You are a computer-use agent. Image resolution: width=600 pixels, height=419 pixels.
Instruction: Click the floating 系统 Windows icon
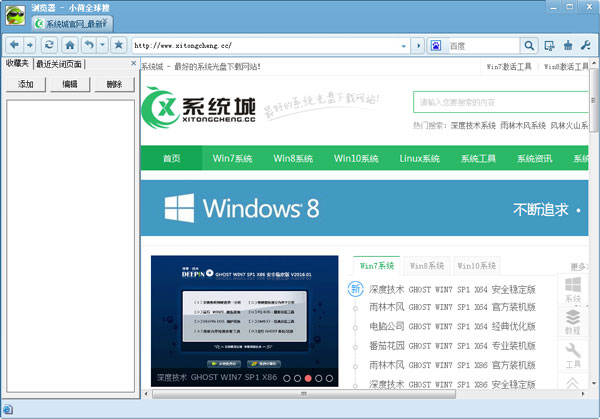(573, 290)
